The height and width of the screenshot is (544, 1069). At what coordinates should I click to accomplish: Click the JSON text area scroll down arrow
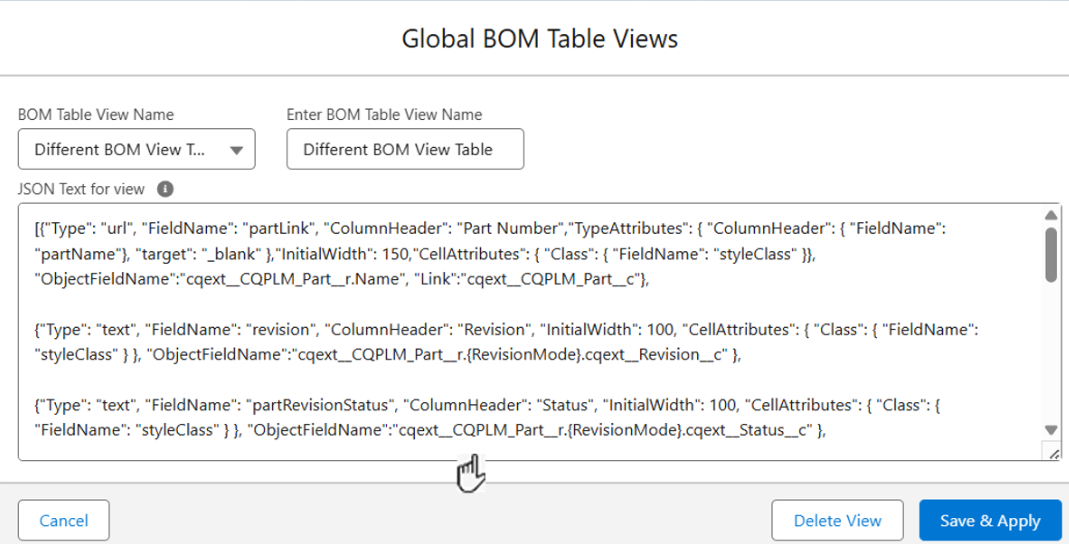point(1051,430)
